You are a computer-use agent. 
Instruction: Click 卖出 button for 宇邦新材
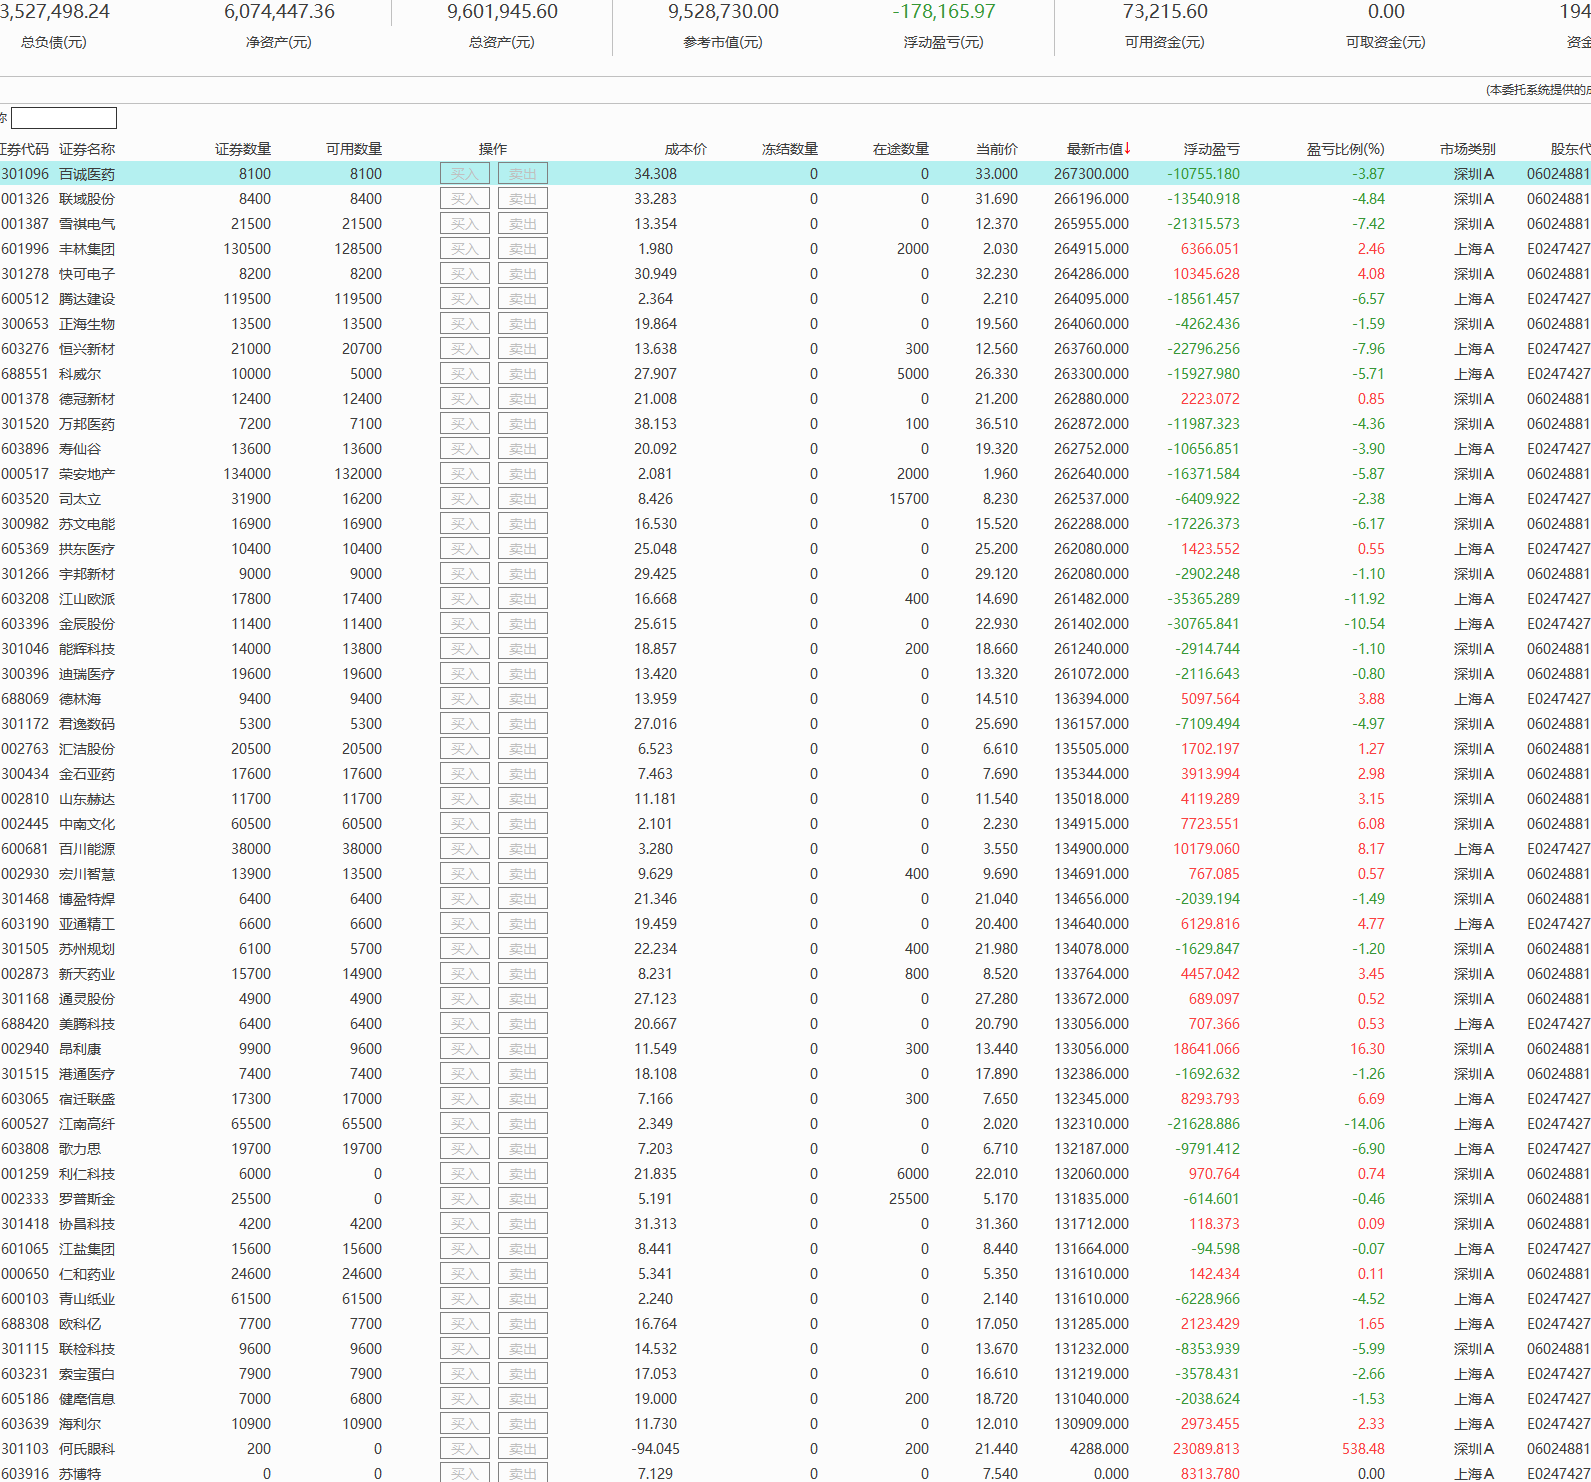pyautogui.click(x=523, y=574)
